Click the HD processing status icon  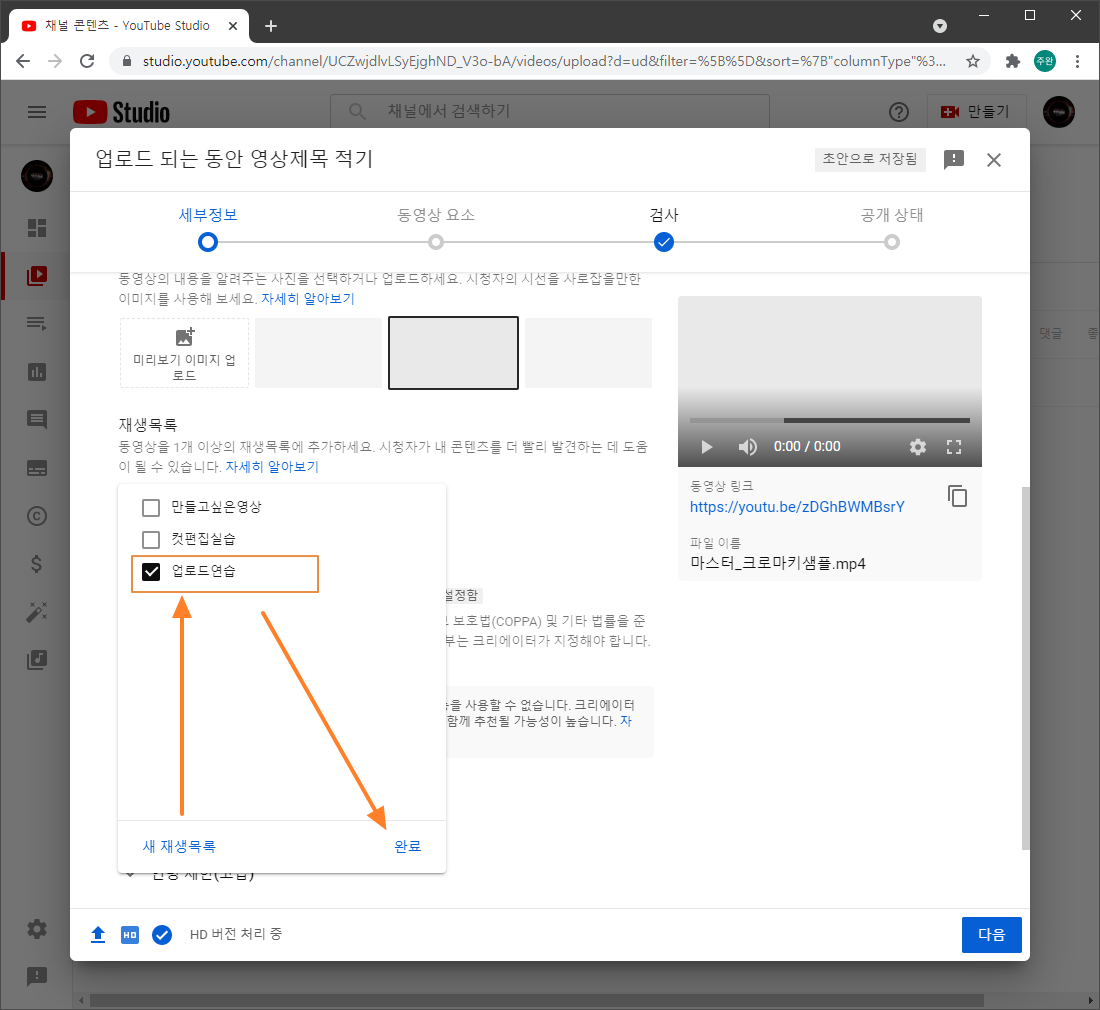pyautogui.click(x=130, y=934)
